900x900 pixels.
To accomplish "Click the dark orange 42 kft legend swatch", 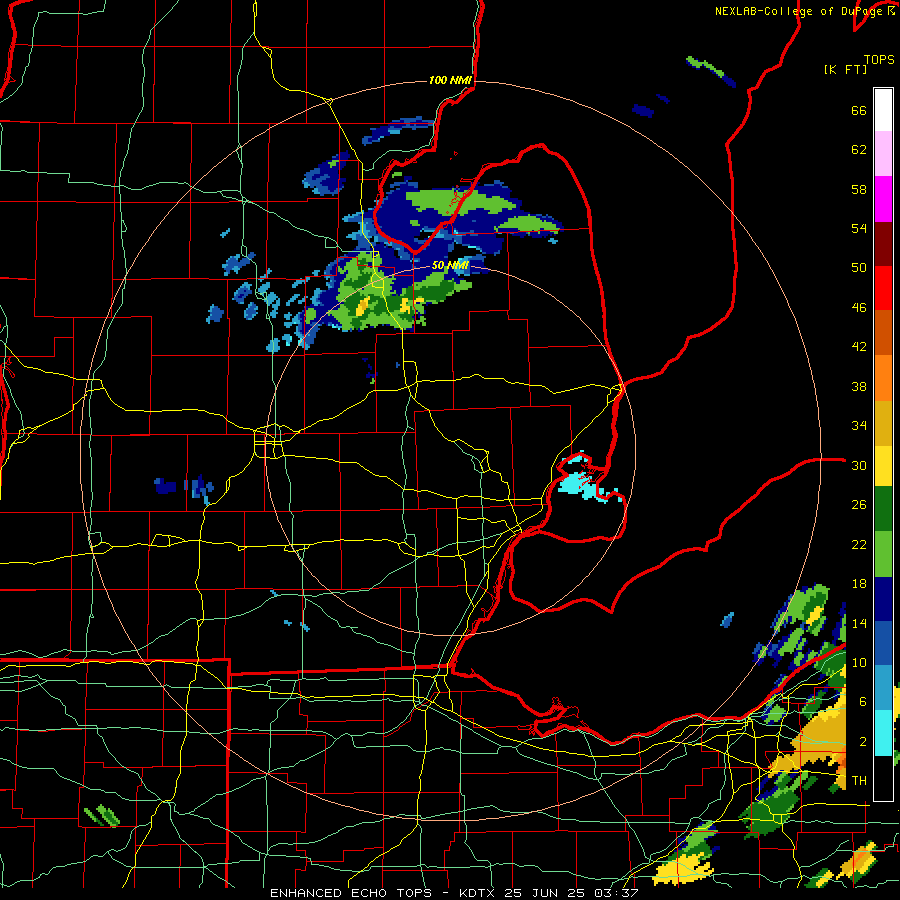I will pyautogui.click(x=883, y=332).
